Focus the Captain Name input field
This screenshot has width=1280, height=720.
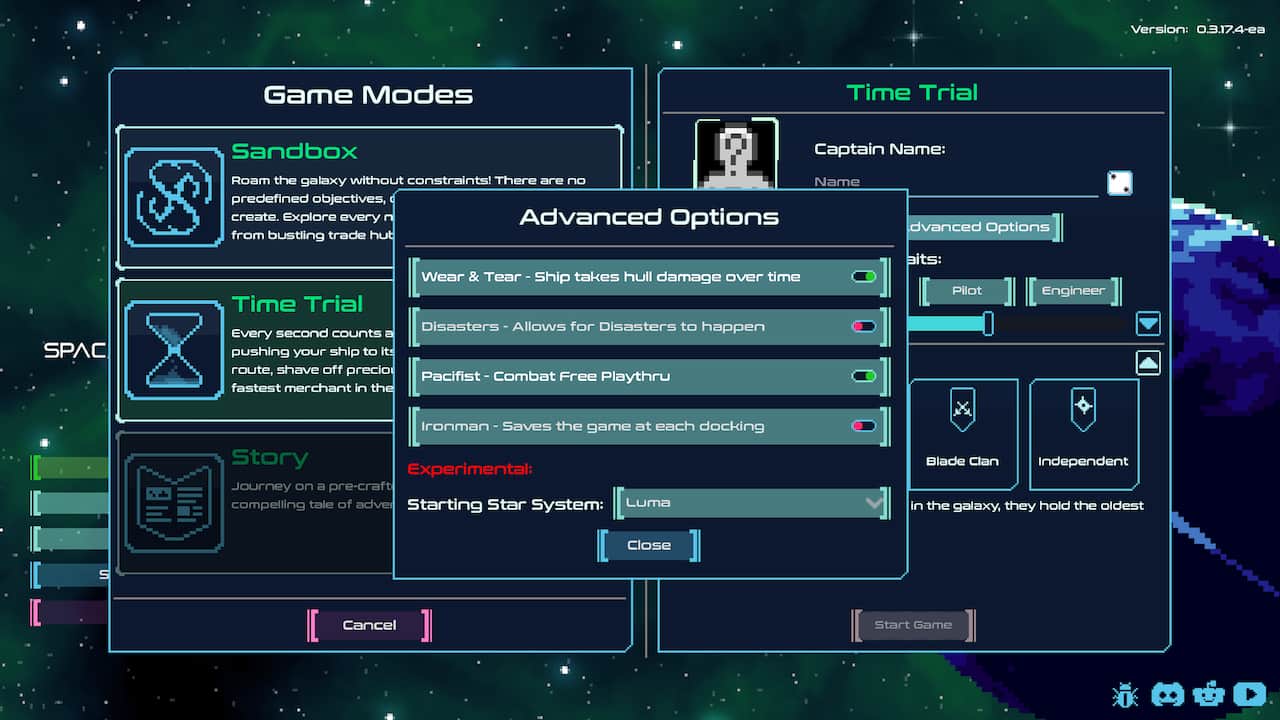pos(956,183)
